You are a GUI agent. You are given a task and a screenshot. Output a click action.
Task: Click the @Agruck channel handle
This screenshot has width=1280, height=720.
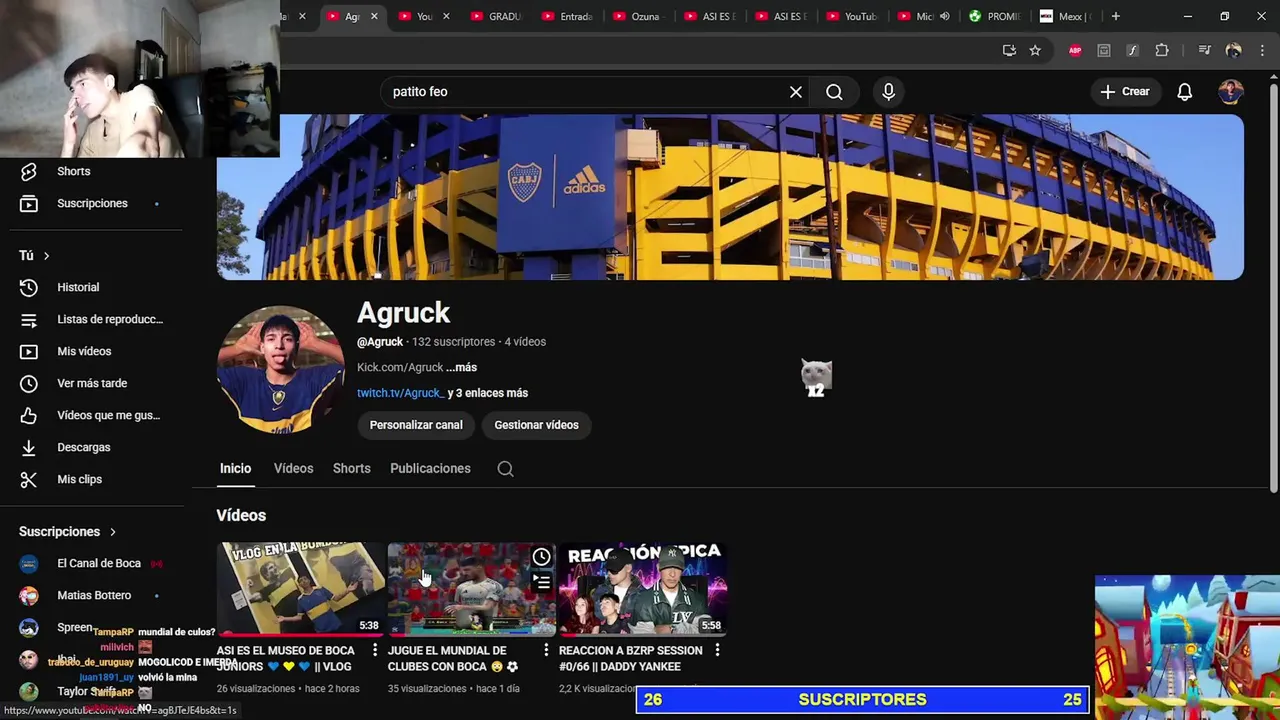coord(380,342)
